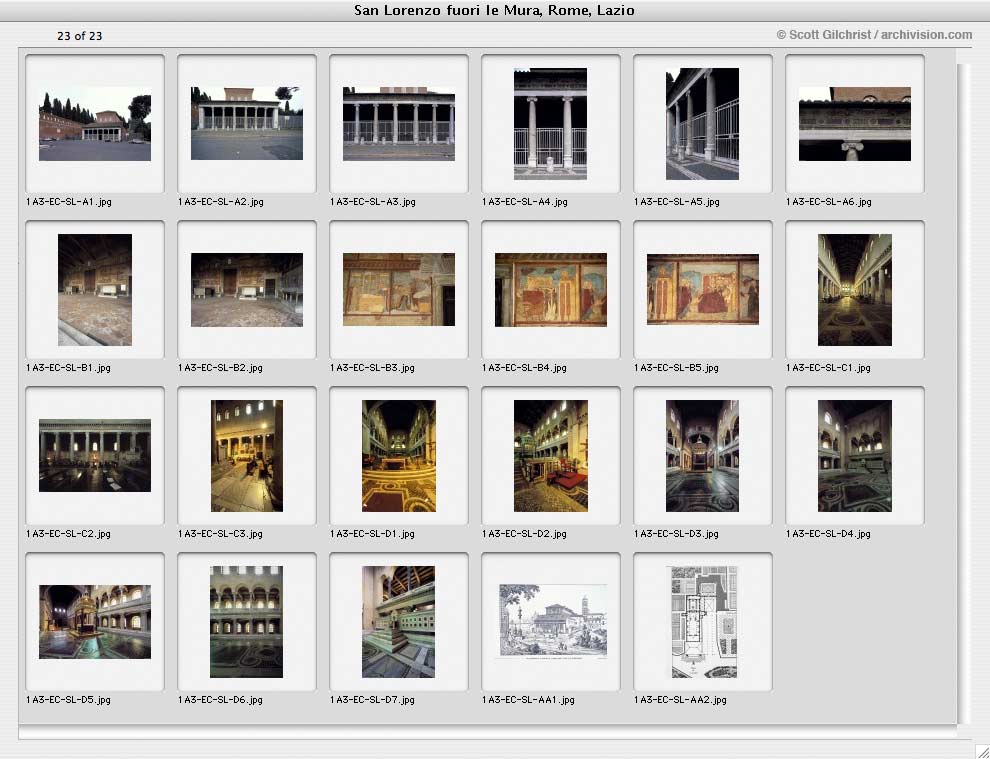Open thumbnail 1A3-EC-SL-D5.jpg
990x759 pixels.
(x=95, y=622)
